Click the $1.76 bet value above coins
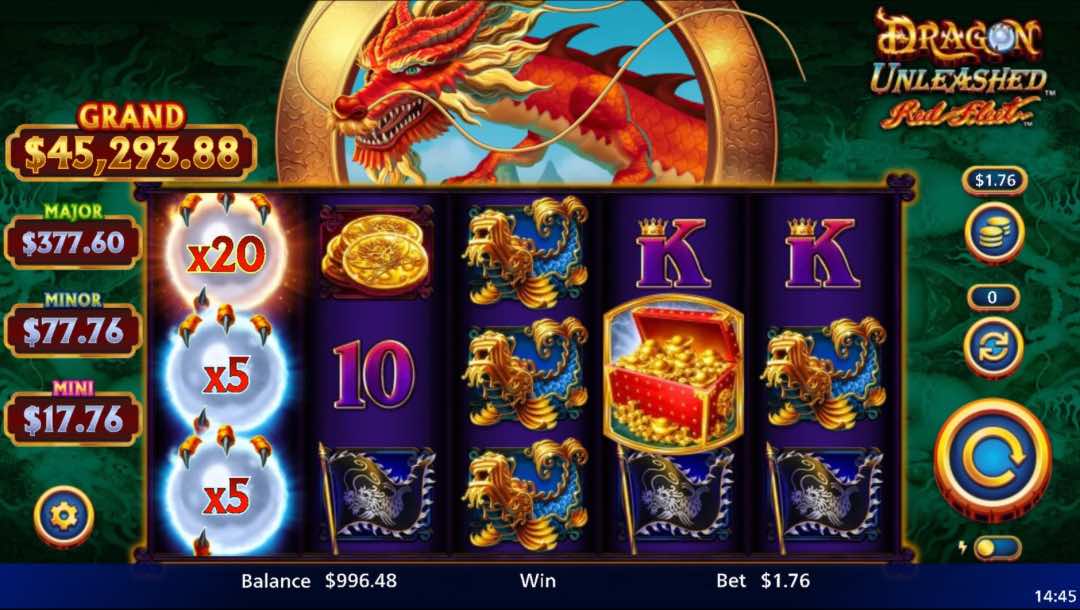The image size is (1080, 610). pyautogui.click(x=995, y=180)
